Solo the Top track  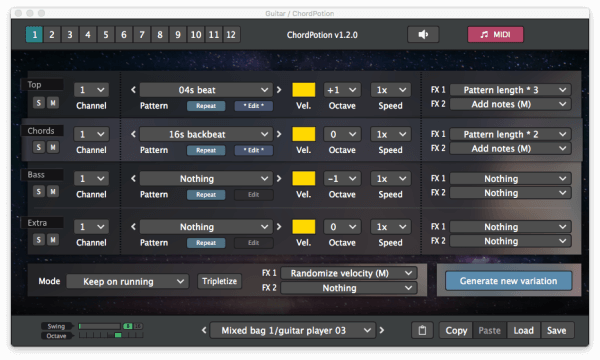pos(39,103)
